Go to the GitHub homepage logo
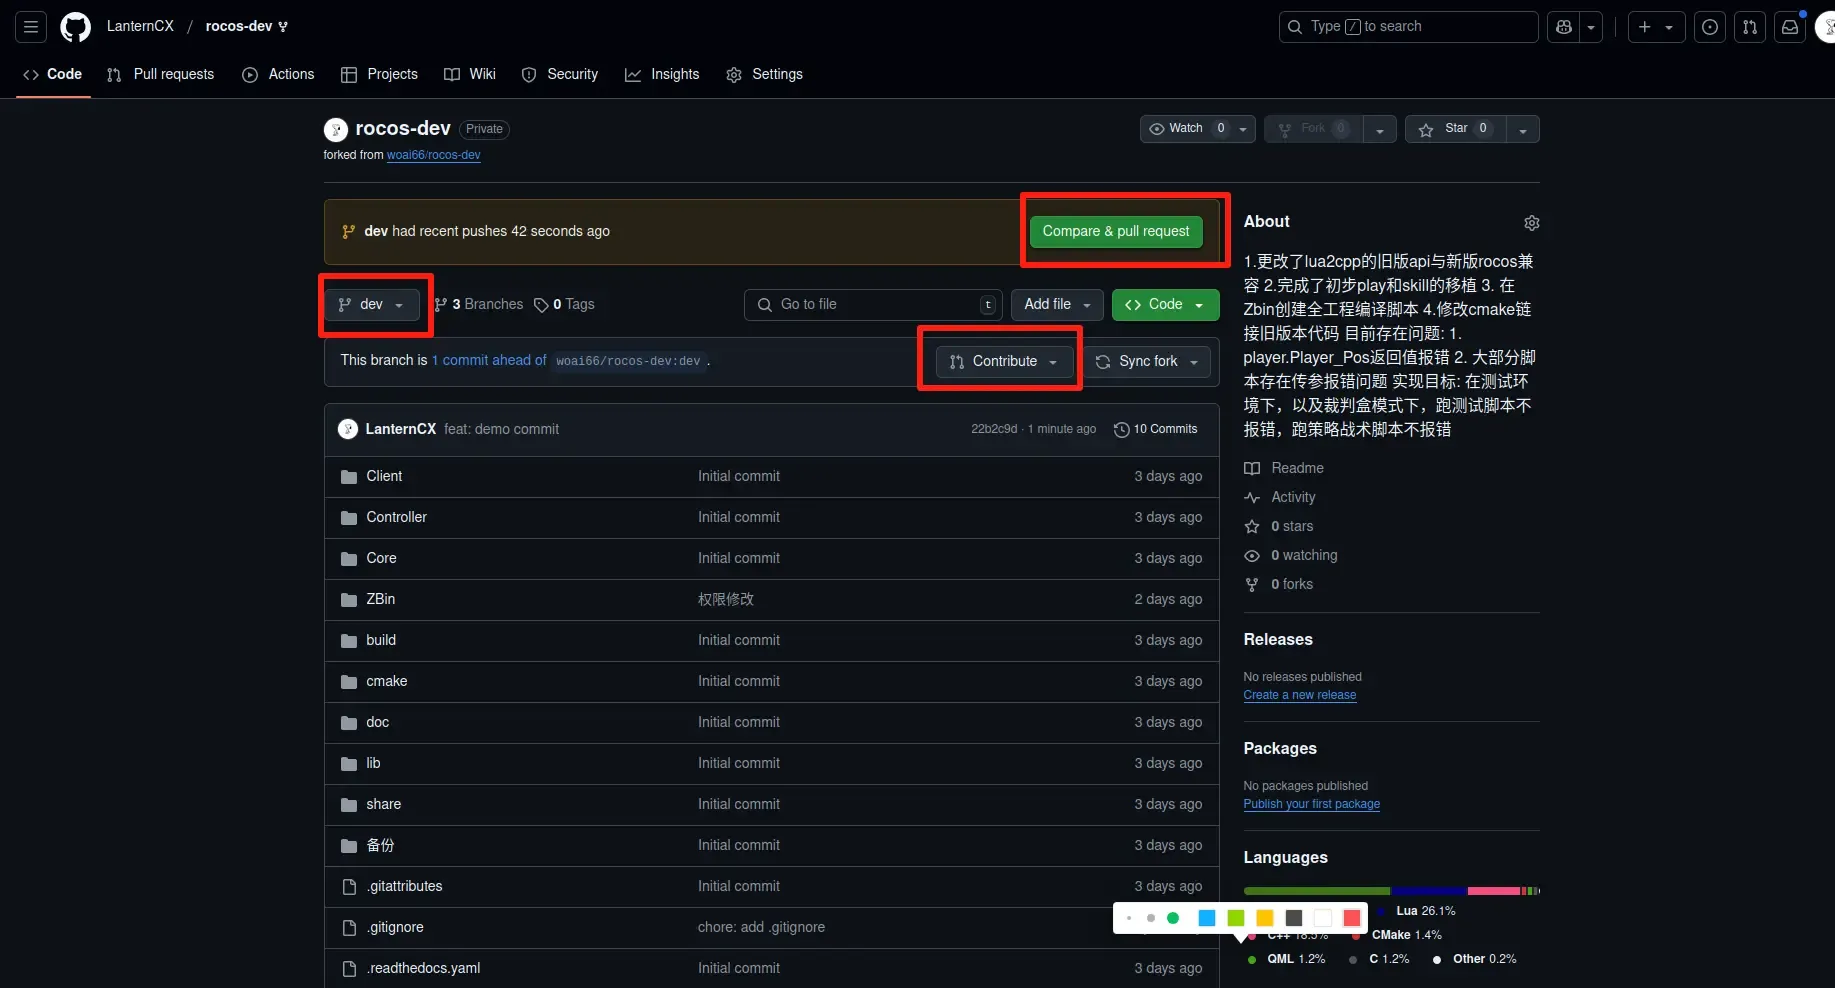 (x=75, y=27)
